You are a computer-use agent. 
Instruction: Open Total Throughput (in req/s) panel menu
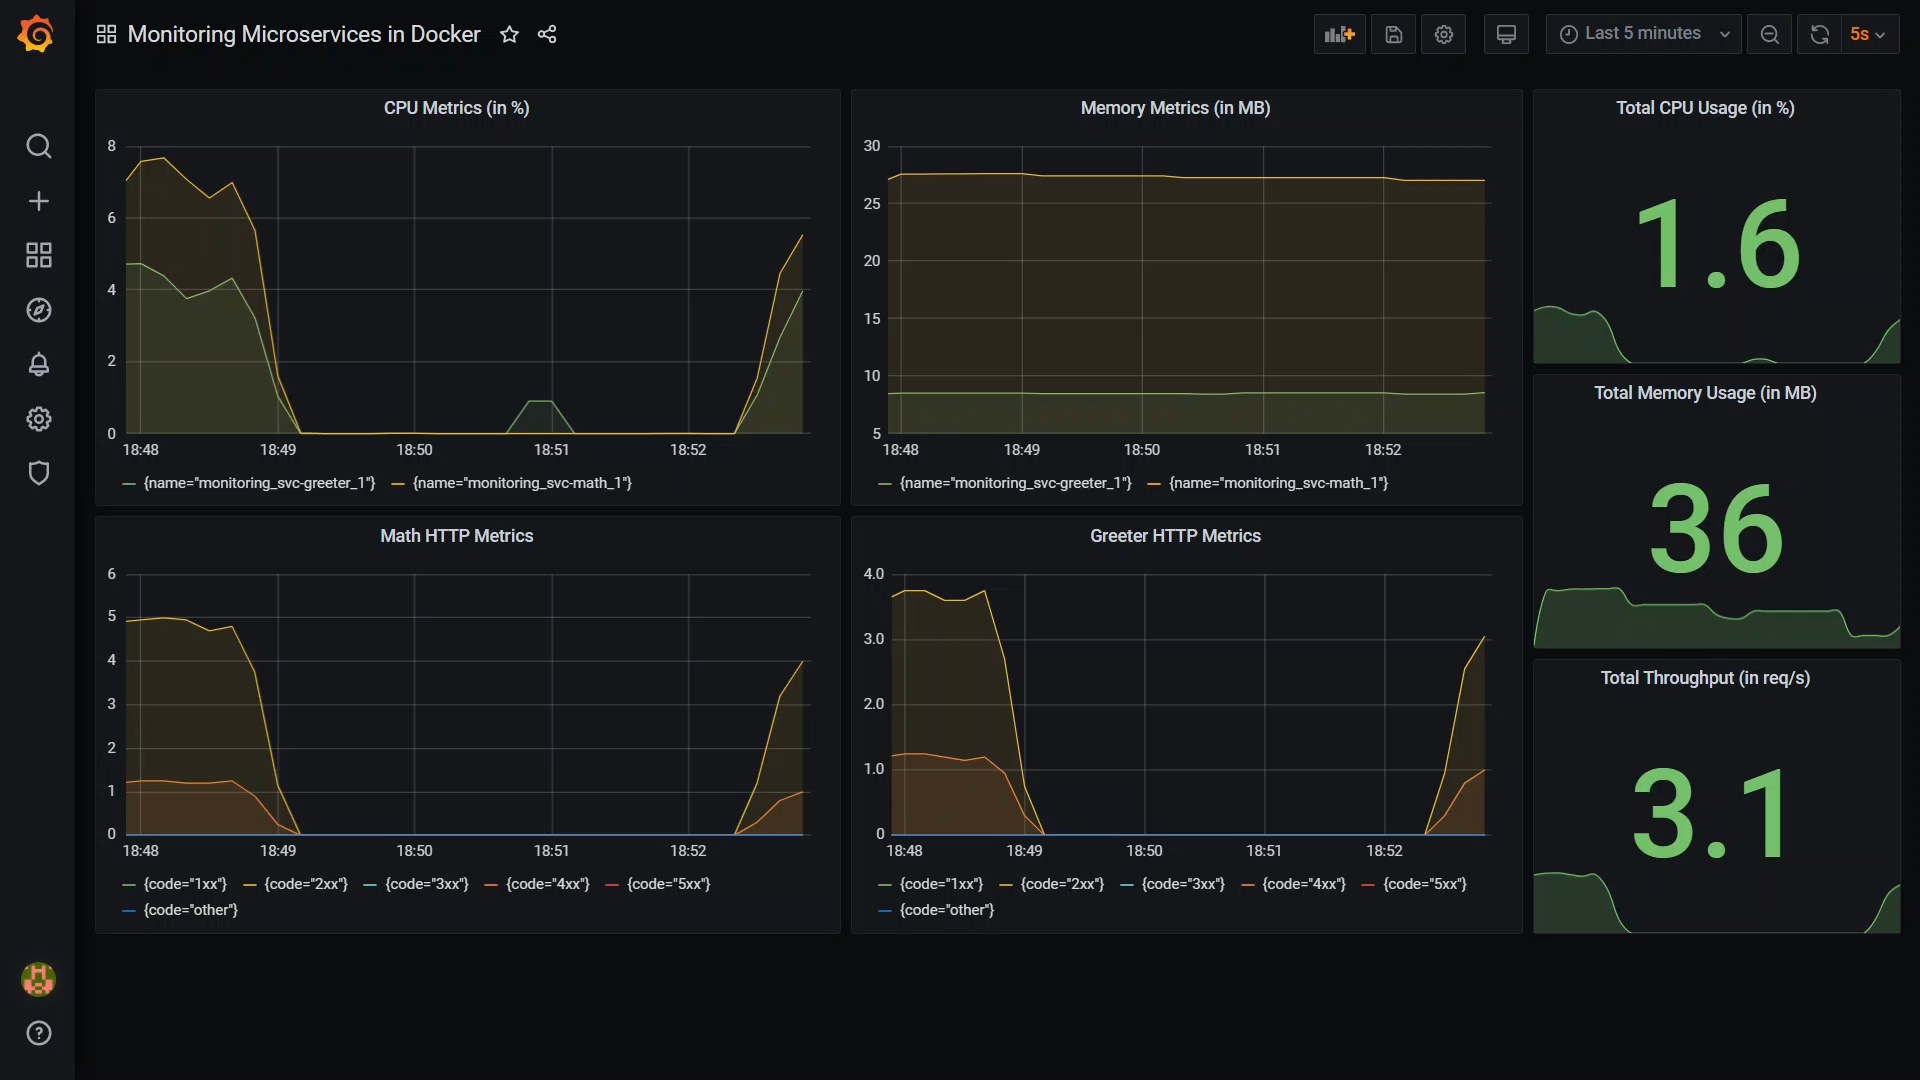tap(1704, 678)
